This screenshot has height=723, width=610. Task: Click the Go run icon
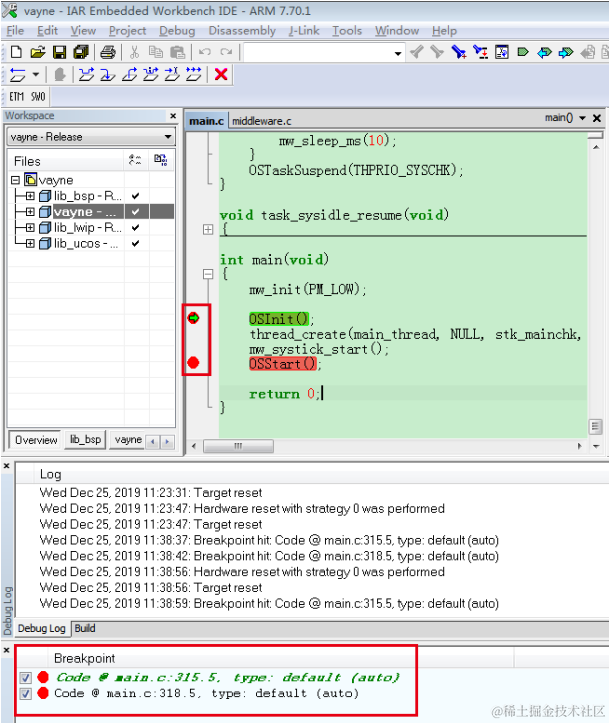point(194,74)
